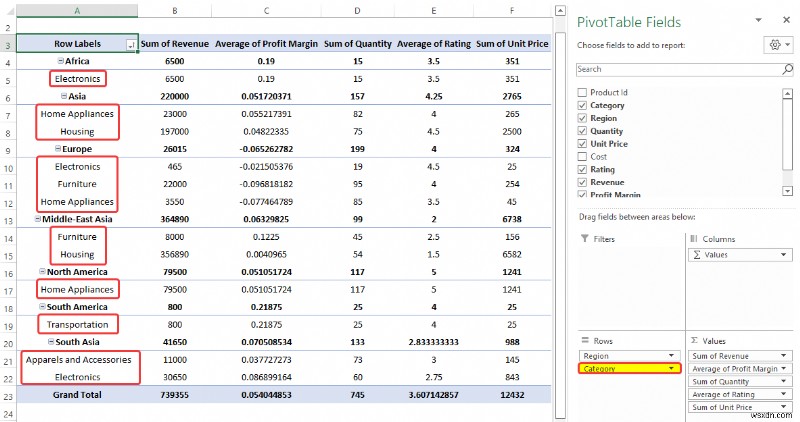Select the grand total revenue 739355 cell

click(174, 395)
